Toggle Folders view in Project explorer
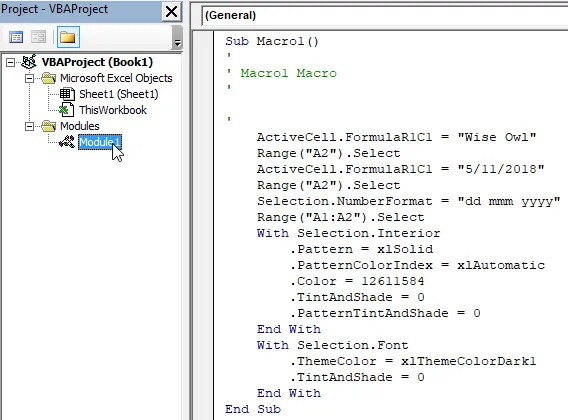 (68, 37)
